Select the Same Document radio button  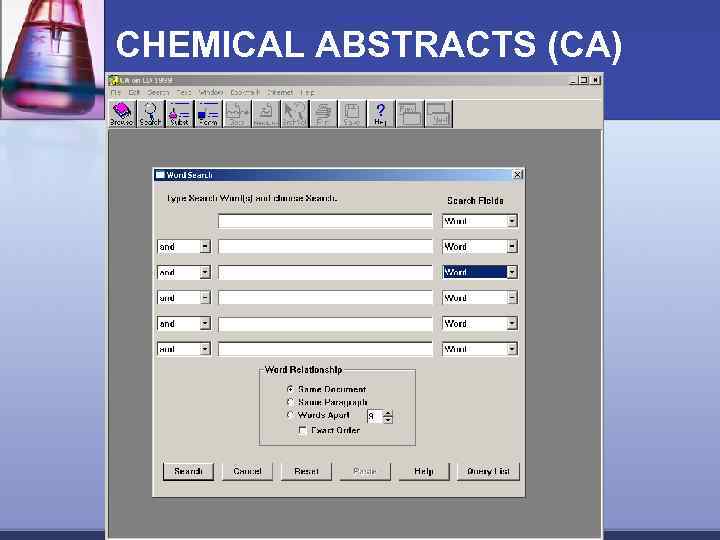290,389
